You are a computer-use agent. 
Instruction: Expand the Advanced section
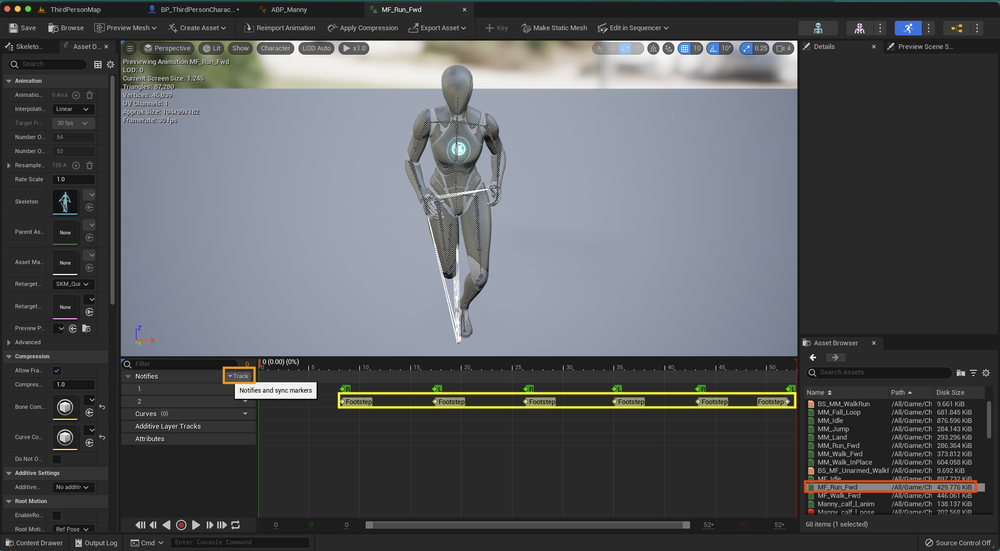[x=28, y=342]
